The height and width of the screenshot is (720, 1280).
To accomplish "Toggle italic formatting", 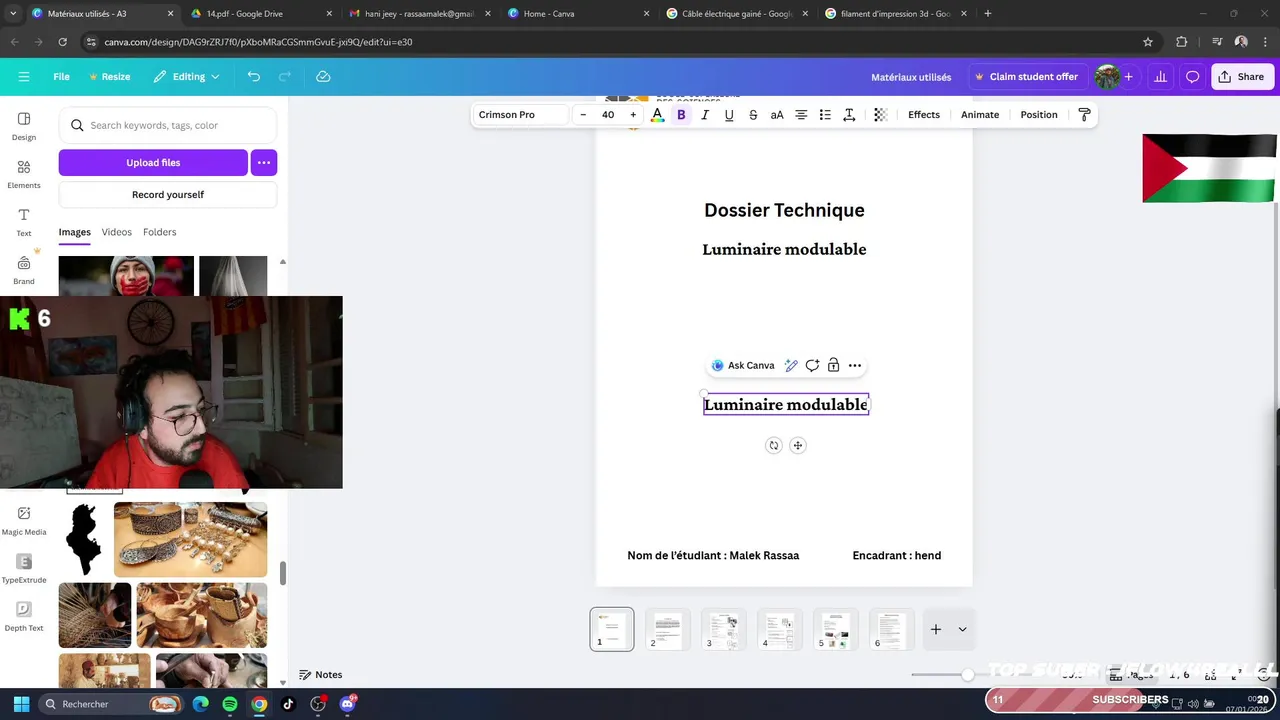I will coord(705,115).
